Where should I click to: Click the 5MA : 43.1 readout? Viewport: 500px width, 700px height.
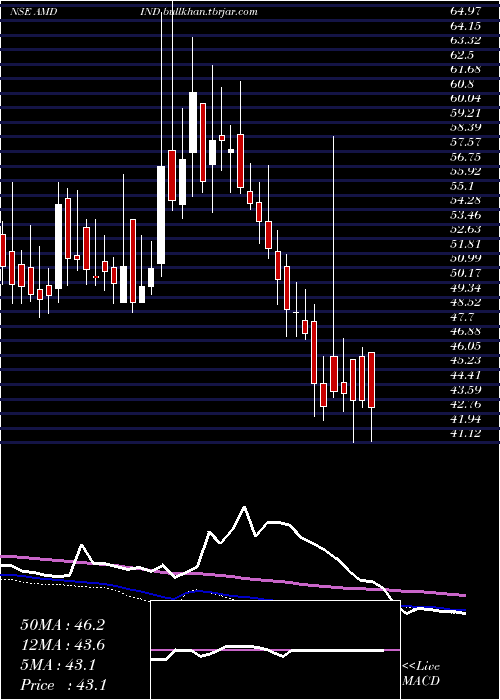point(58,665)
